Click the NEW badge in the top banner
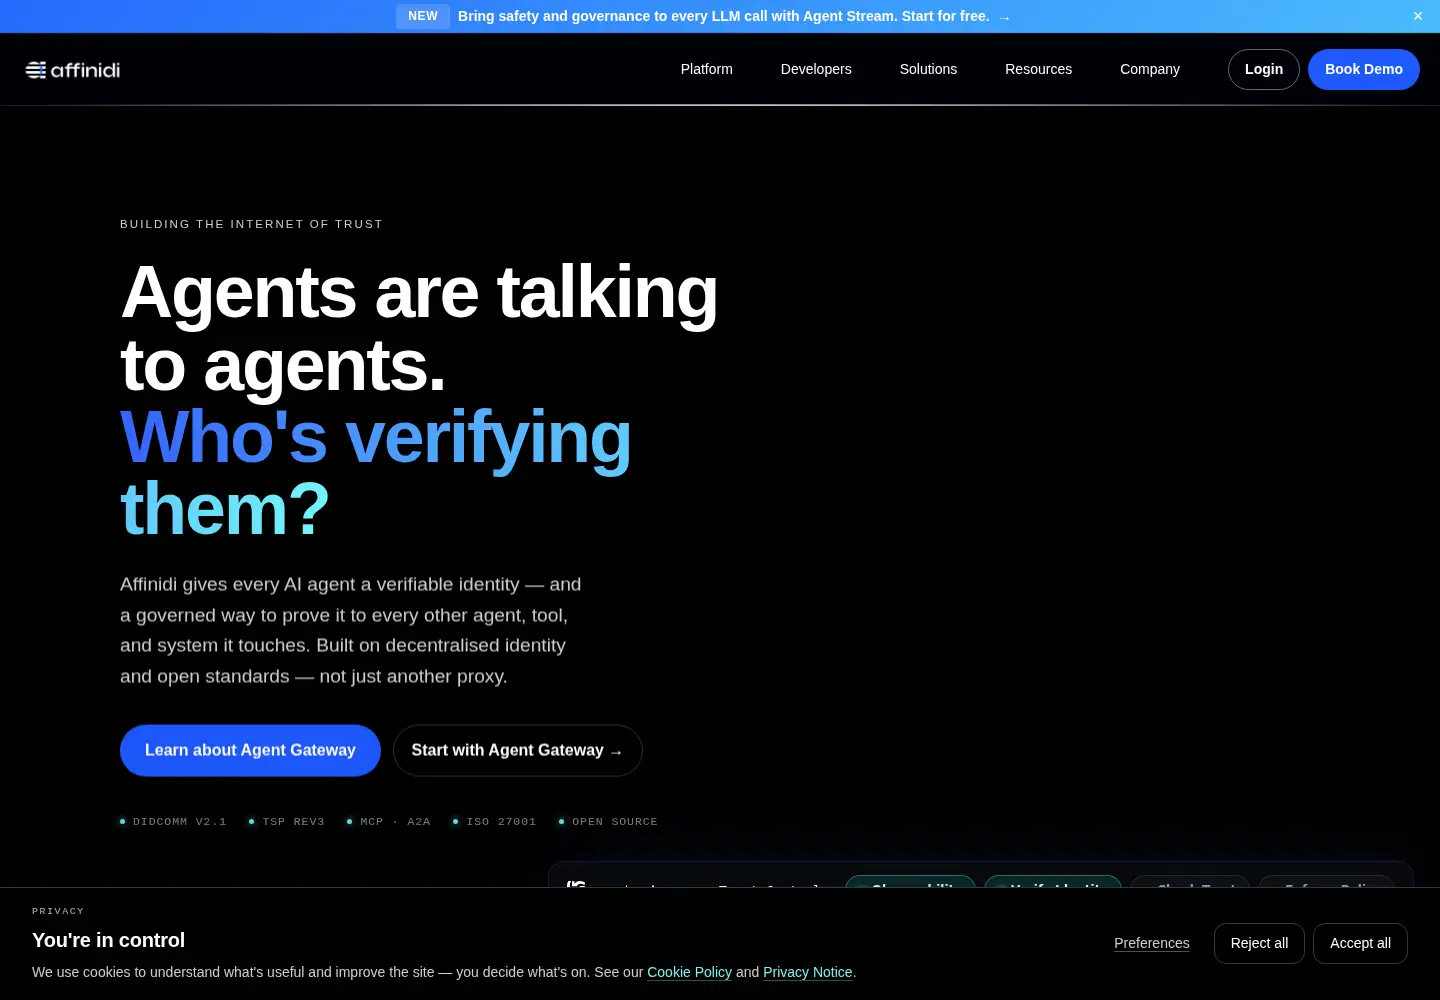The width and height of the screenshot is (1440, 1000). [423, 16]
